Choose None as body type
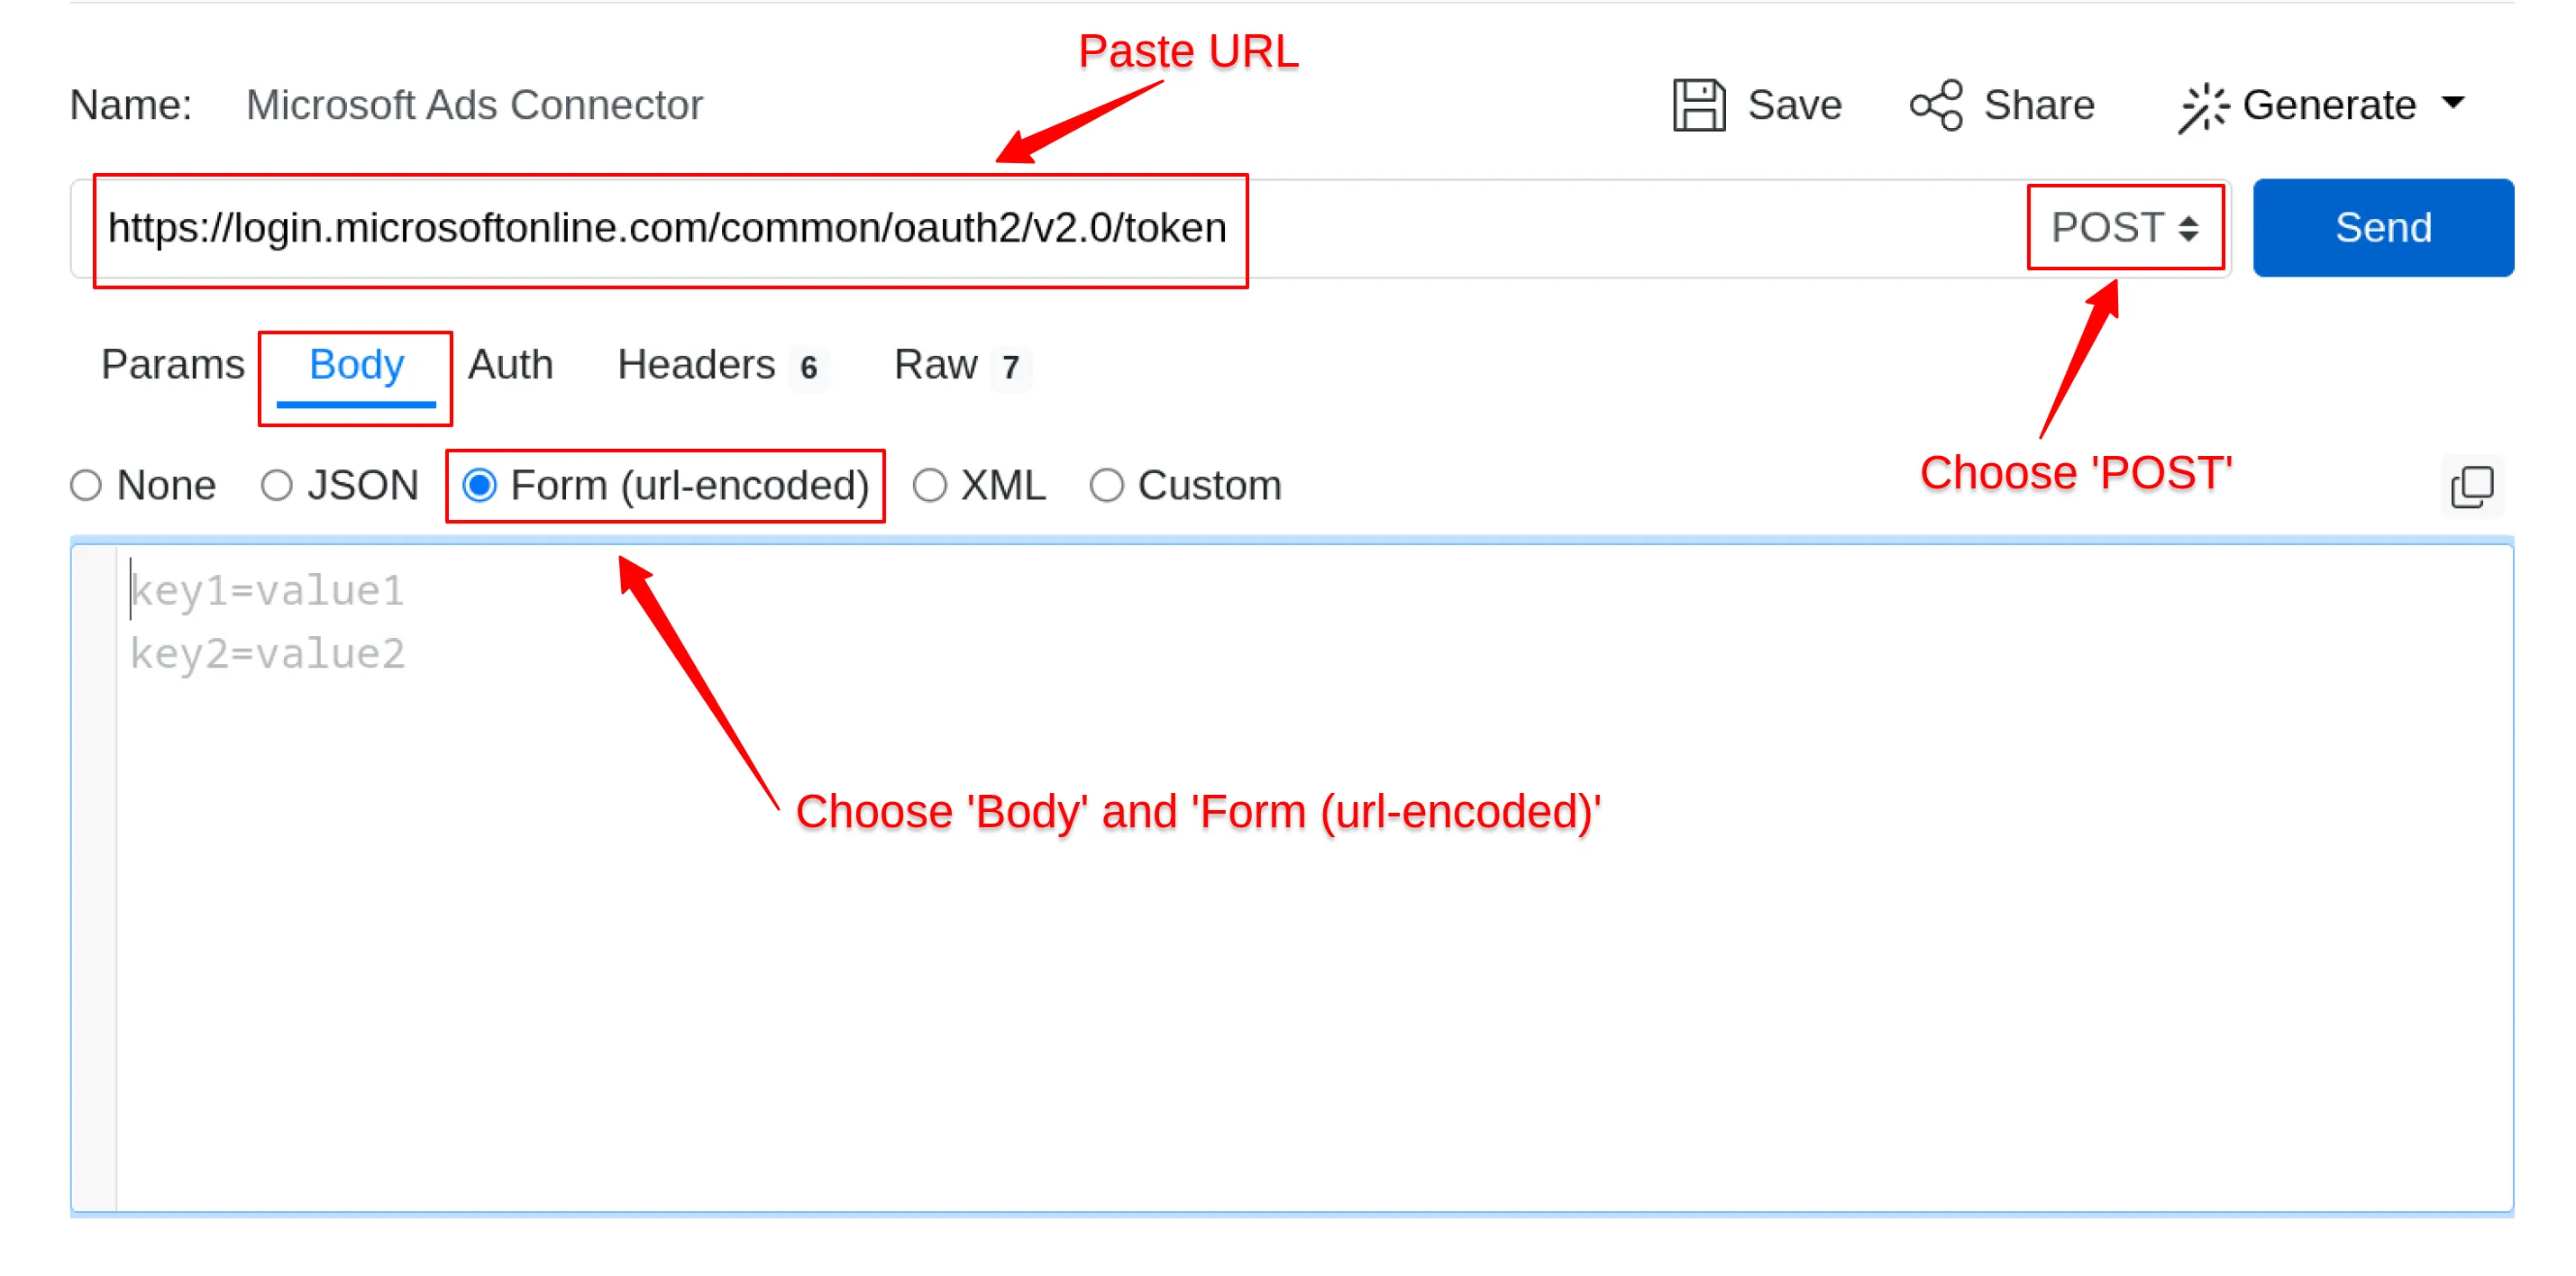This screenshot has height=1276, width=2576. click(142, 485)
